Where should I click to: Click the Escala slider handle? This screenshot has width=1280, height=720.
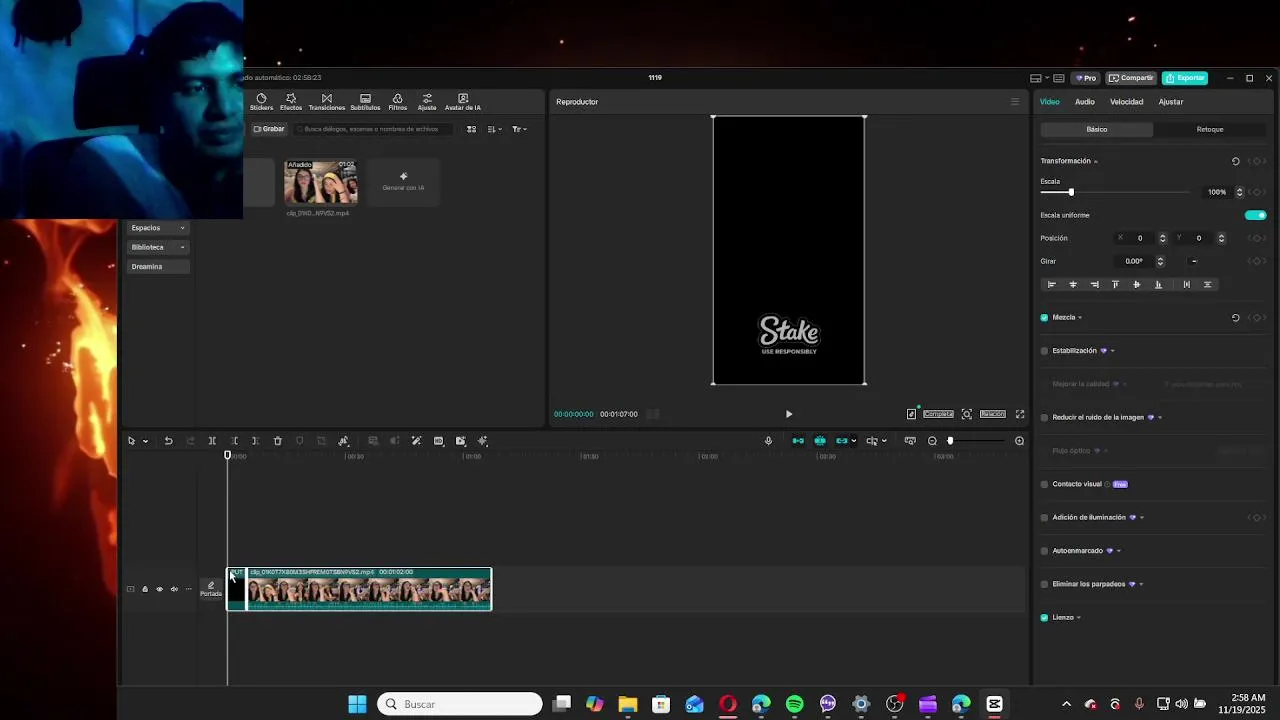[x=1071, y=192]
